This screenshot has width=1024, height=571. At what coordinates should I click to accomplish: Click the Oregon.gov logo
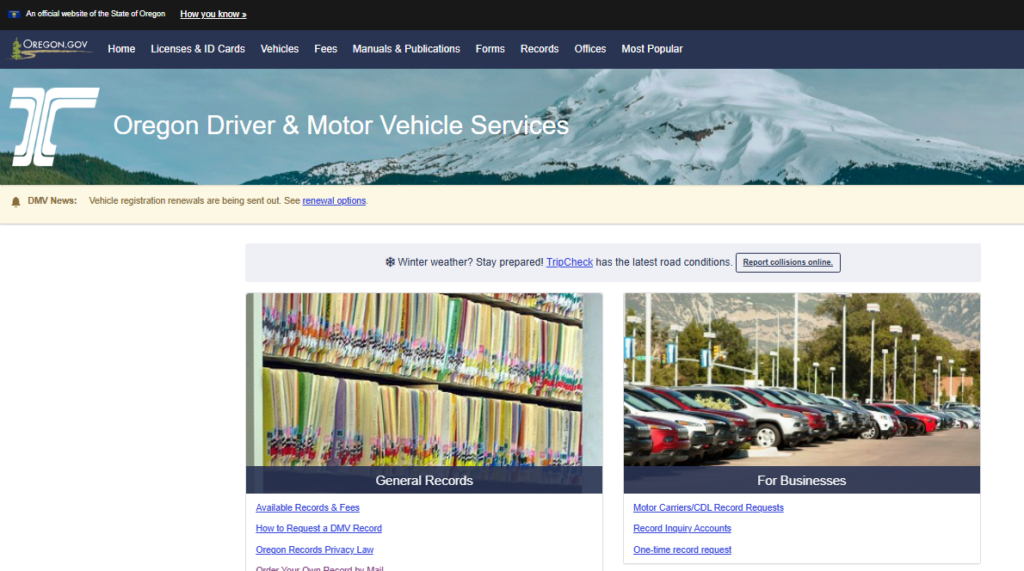(x=51, y=48)
